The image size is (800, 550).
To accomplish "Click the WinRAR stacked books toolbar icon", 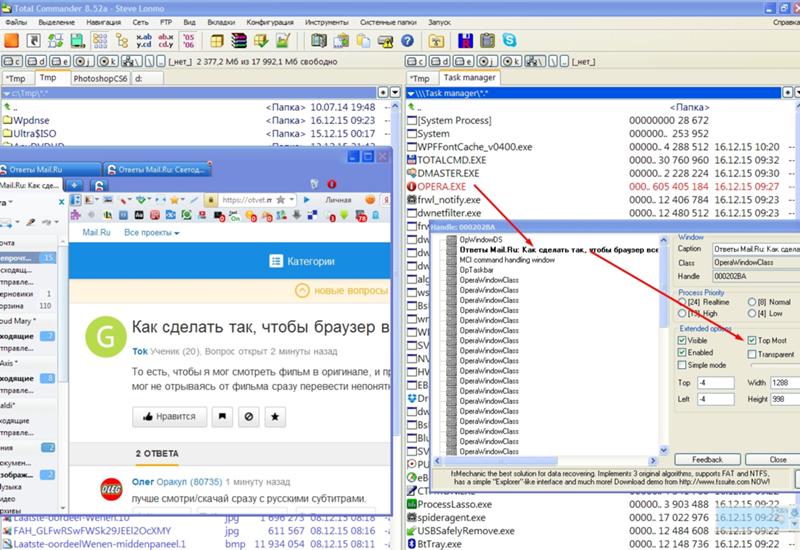I will (238, 40).
